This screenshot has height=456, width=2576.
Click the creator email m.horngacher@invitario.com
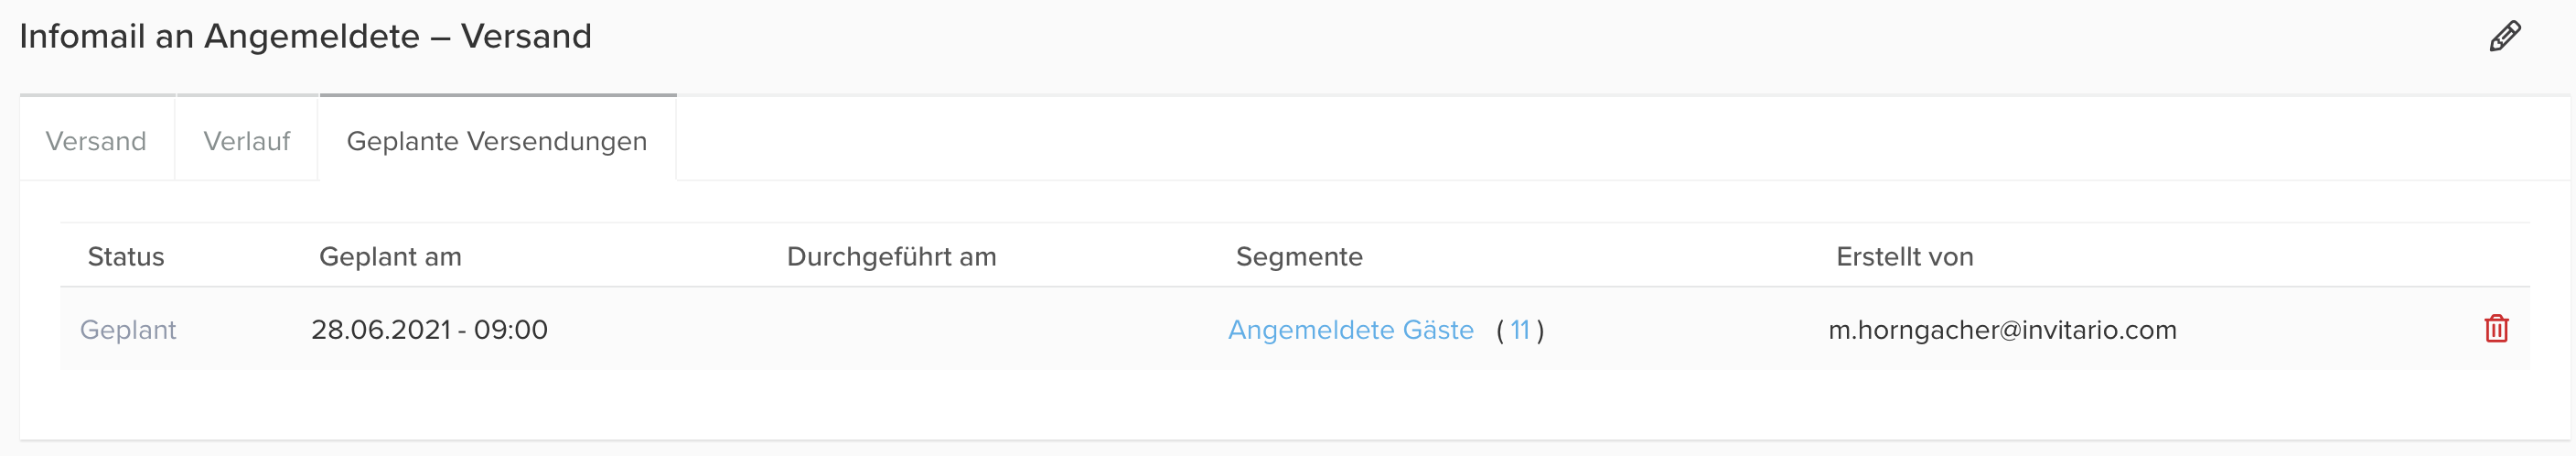pyautogui.click(x=2002, y=330)
